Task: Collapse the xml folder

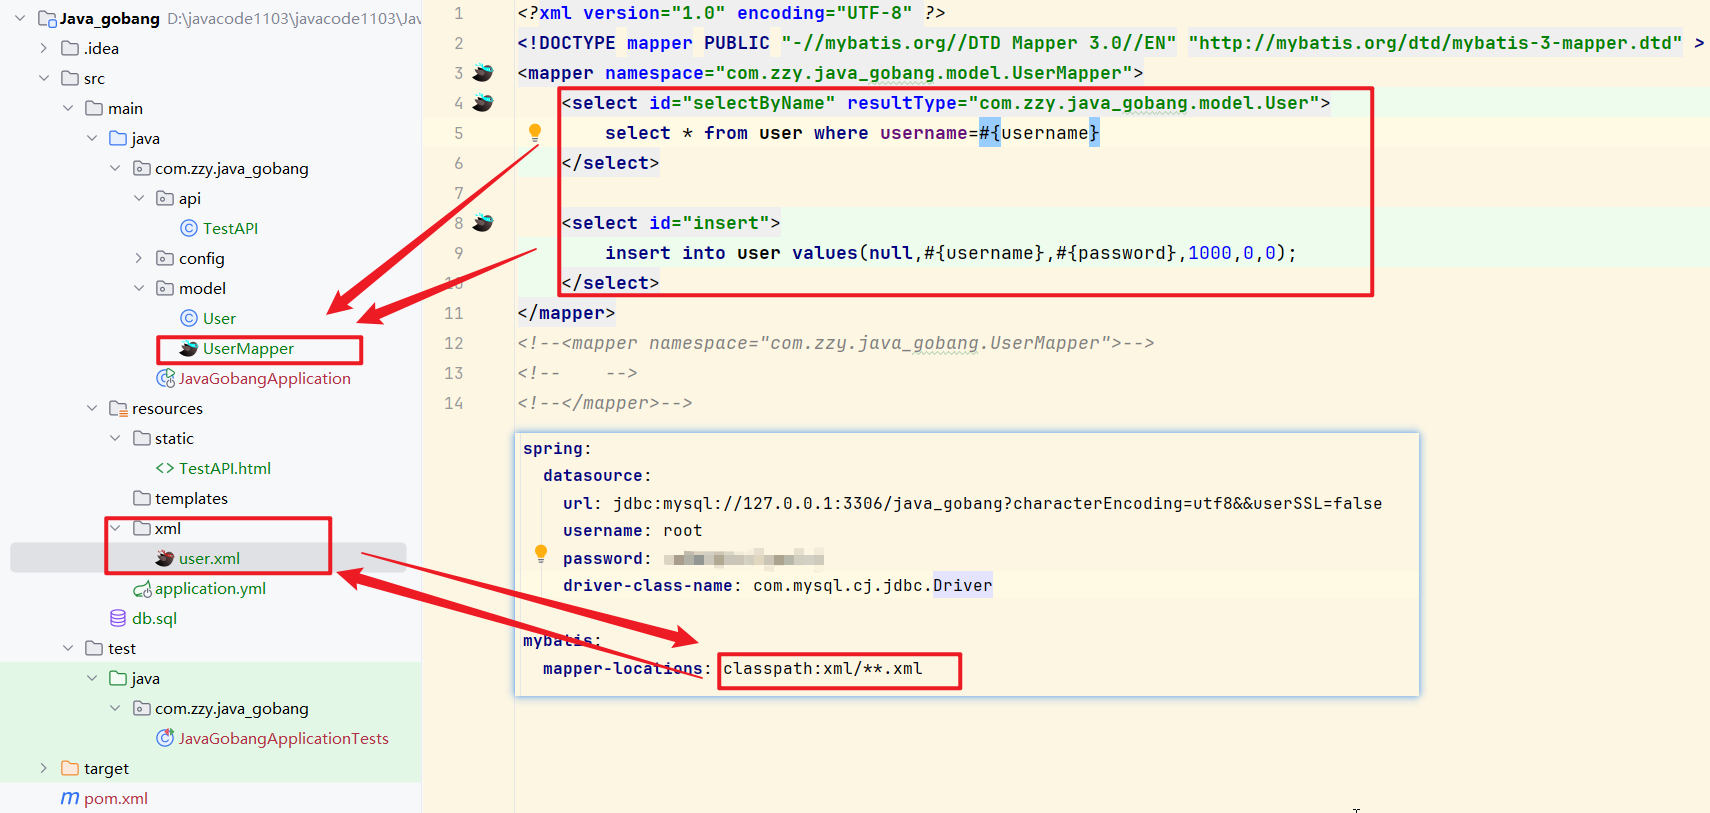Action: pos(115,528)
